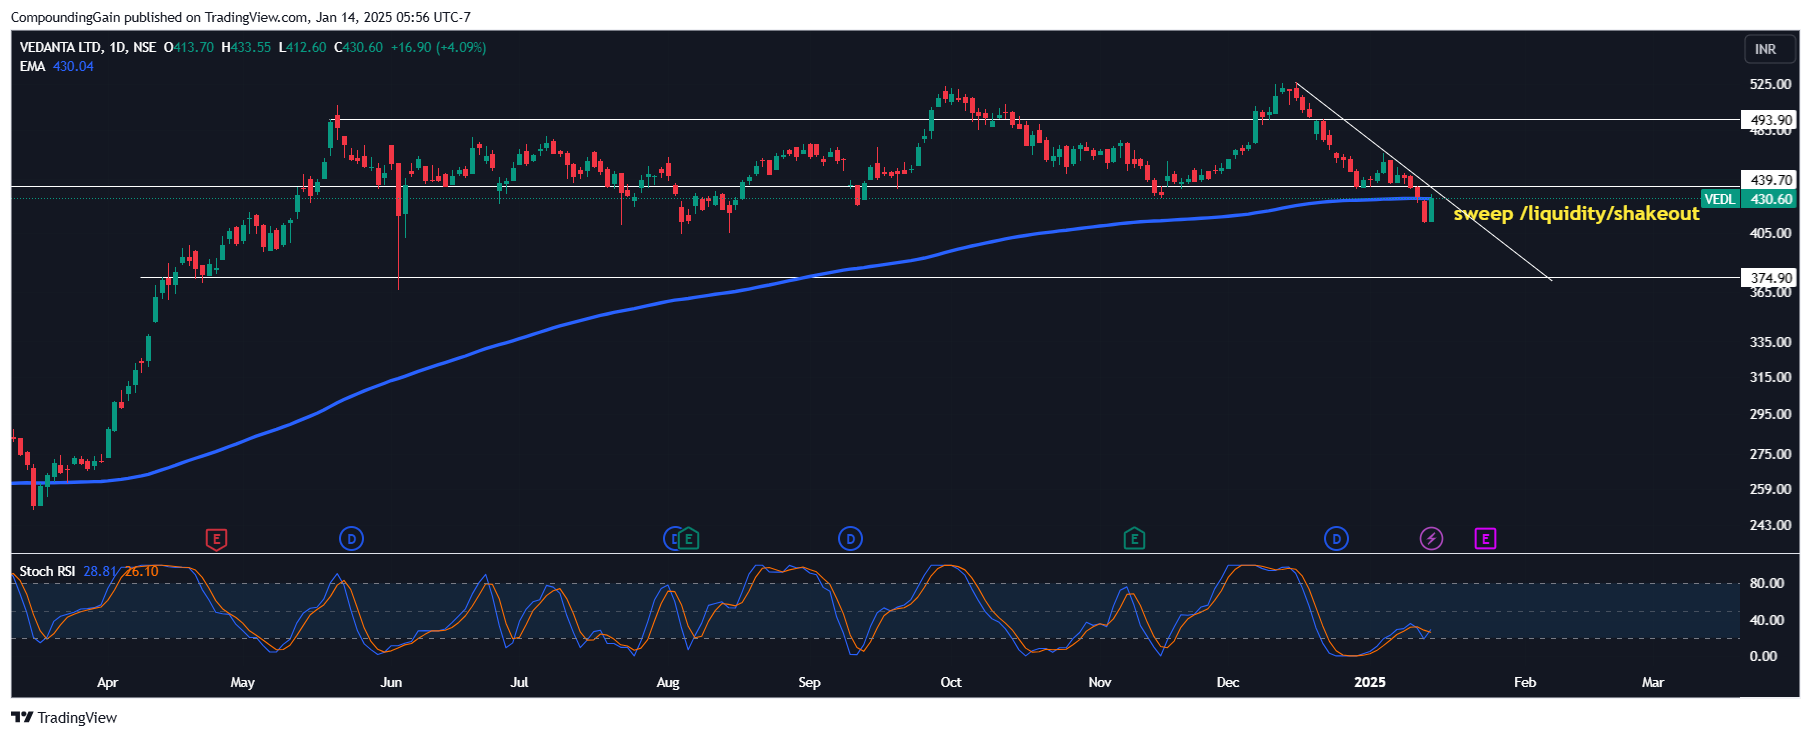Click the Apr label on time axis

(x=107, y=682)
